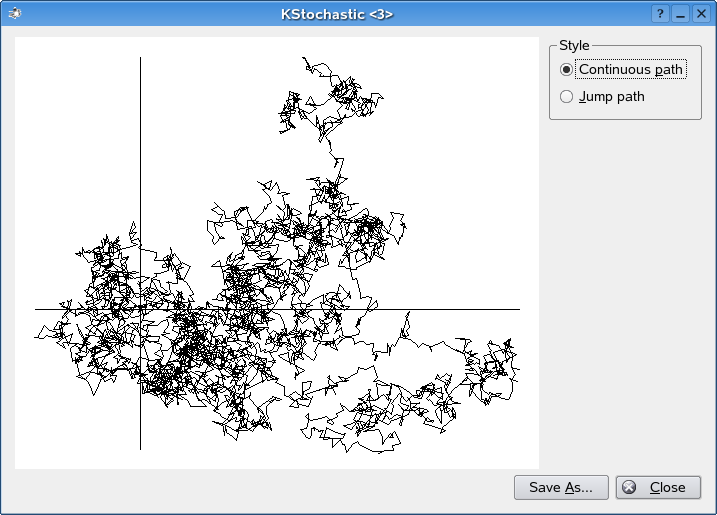Select the Jump path radio button
The height and width of the screenshot is (515, 717).
point(567,97)
